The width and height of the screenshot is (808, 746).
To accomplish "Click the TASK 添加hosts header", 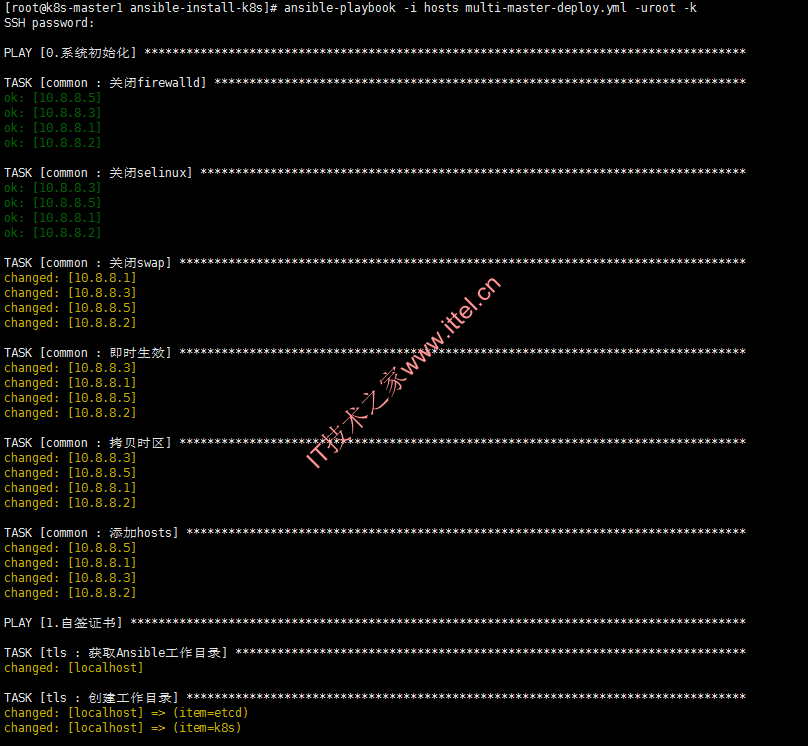I will [x=375, y=533].
